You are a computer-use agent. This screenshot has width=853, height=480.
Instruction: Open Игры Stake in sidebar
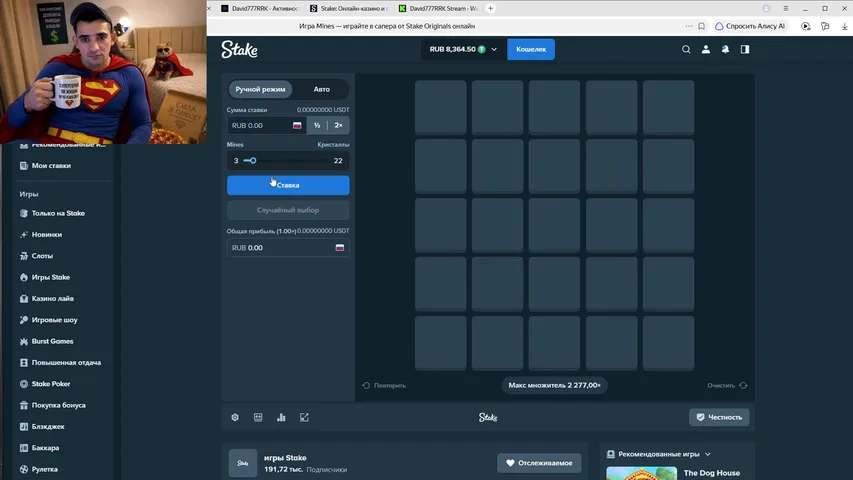tap(51, 277)
